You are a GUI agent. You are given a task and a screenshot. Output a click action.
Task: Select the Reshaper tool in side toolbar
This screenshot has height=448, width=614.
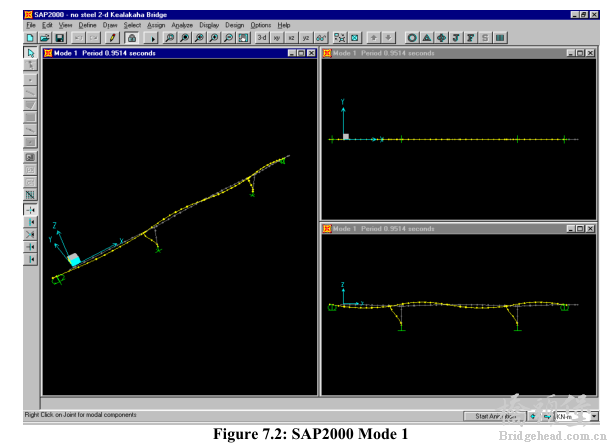tap(31, 65)
